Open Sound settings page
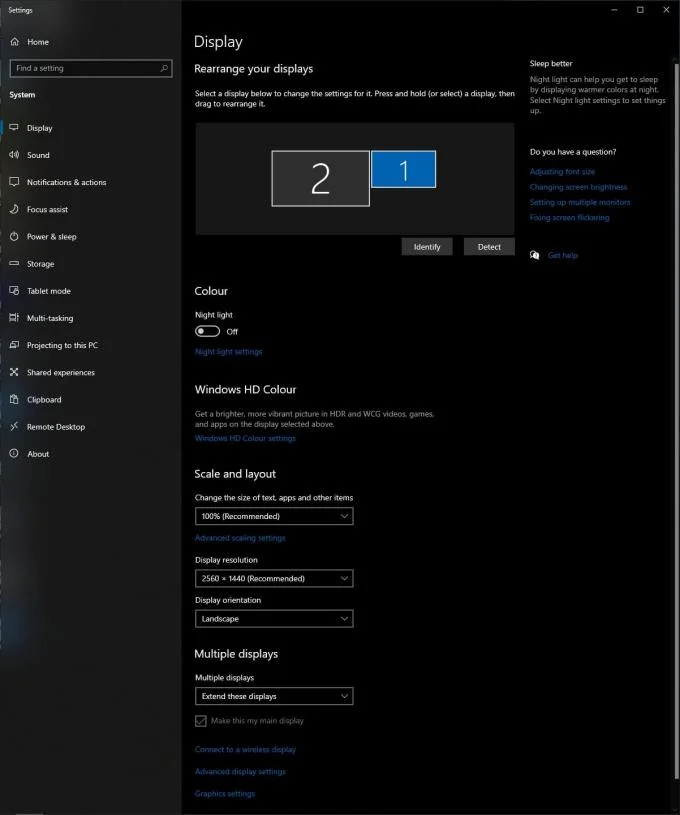The image size is (680, 815). point(38,155)
